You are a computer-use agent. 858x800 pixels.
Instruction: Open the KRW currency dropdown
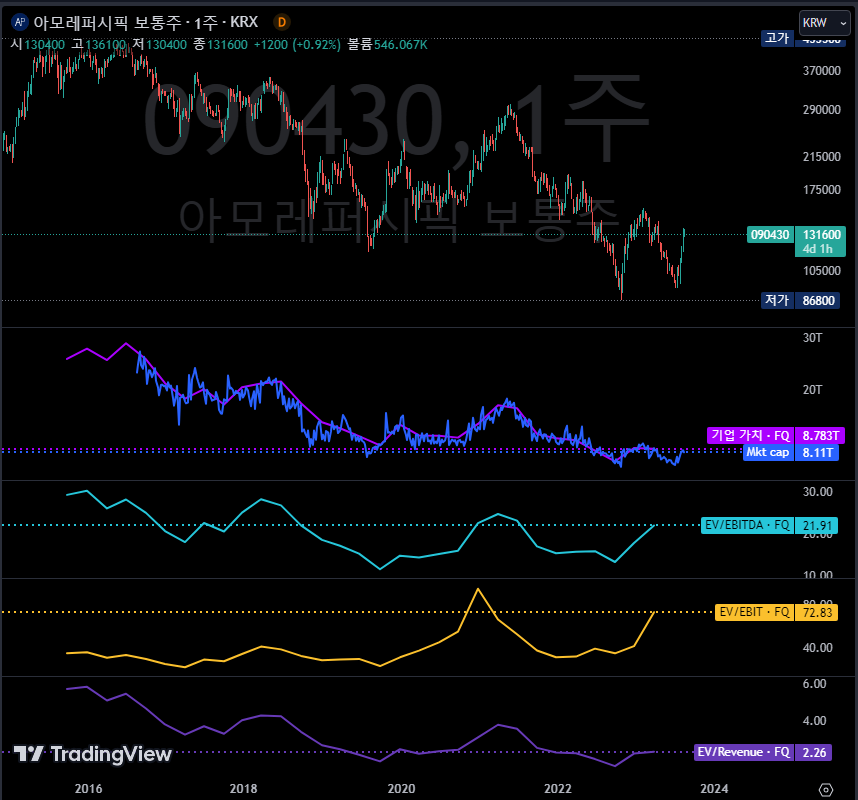825,23
